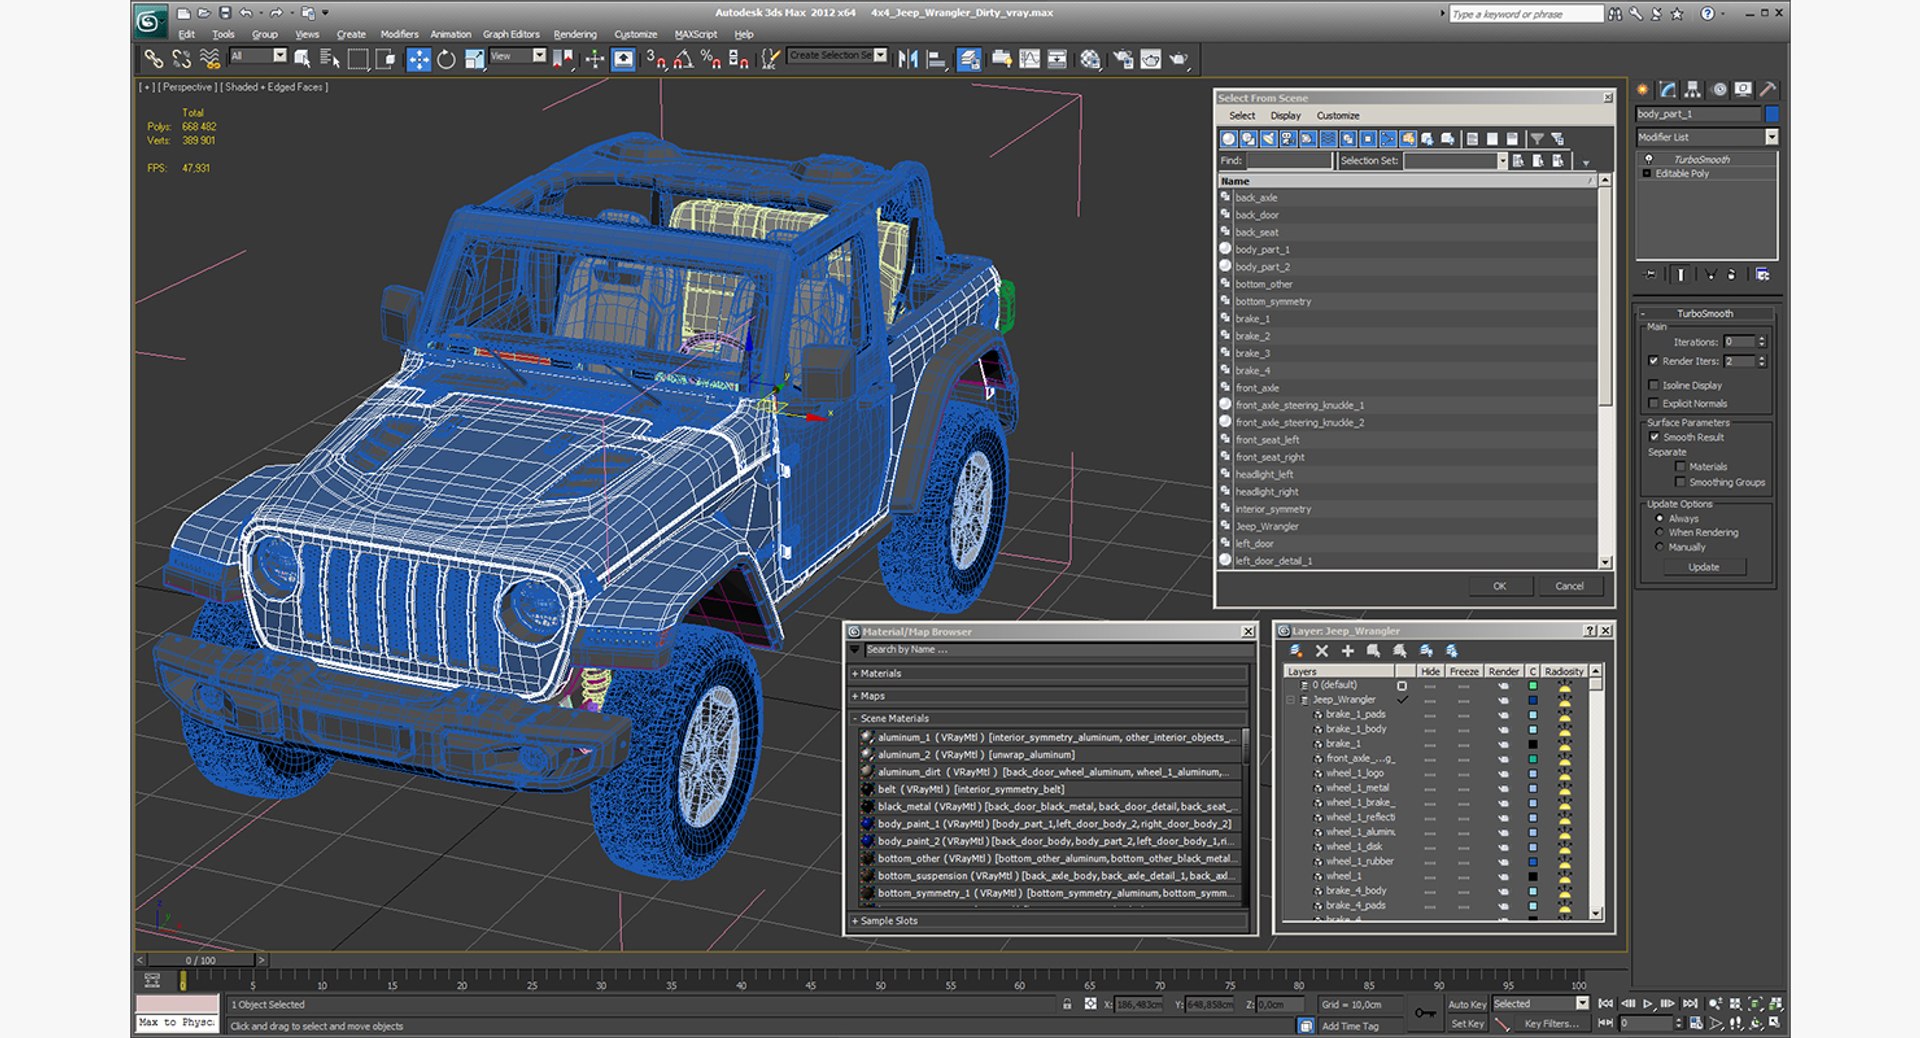This screenshot has height=1038, width=1920.
Task: Toggle TurboSmooth modifier lightbulb in stack
Action: tap(1649, 159)
